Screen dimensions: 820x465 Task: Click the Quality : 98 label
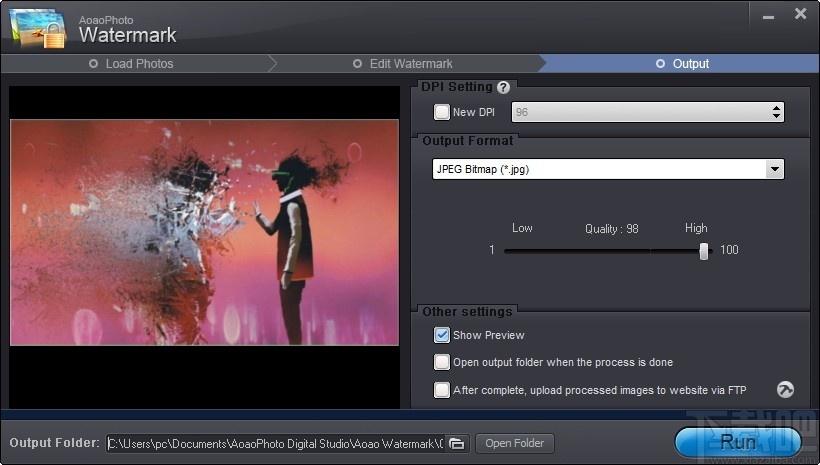tap(611, 229)
